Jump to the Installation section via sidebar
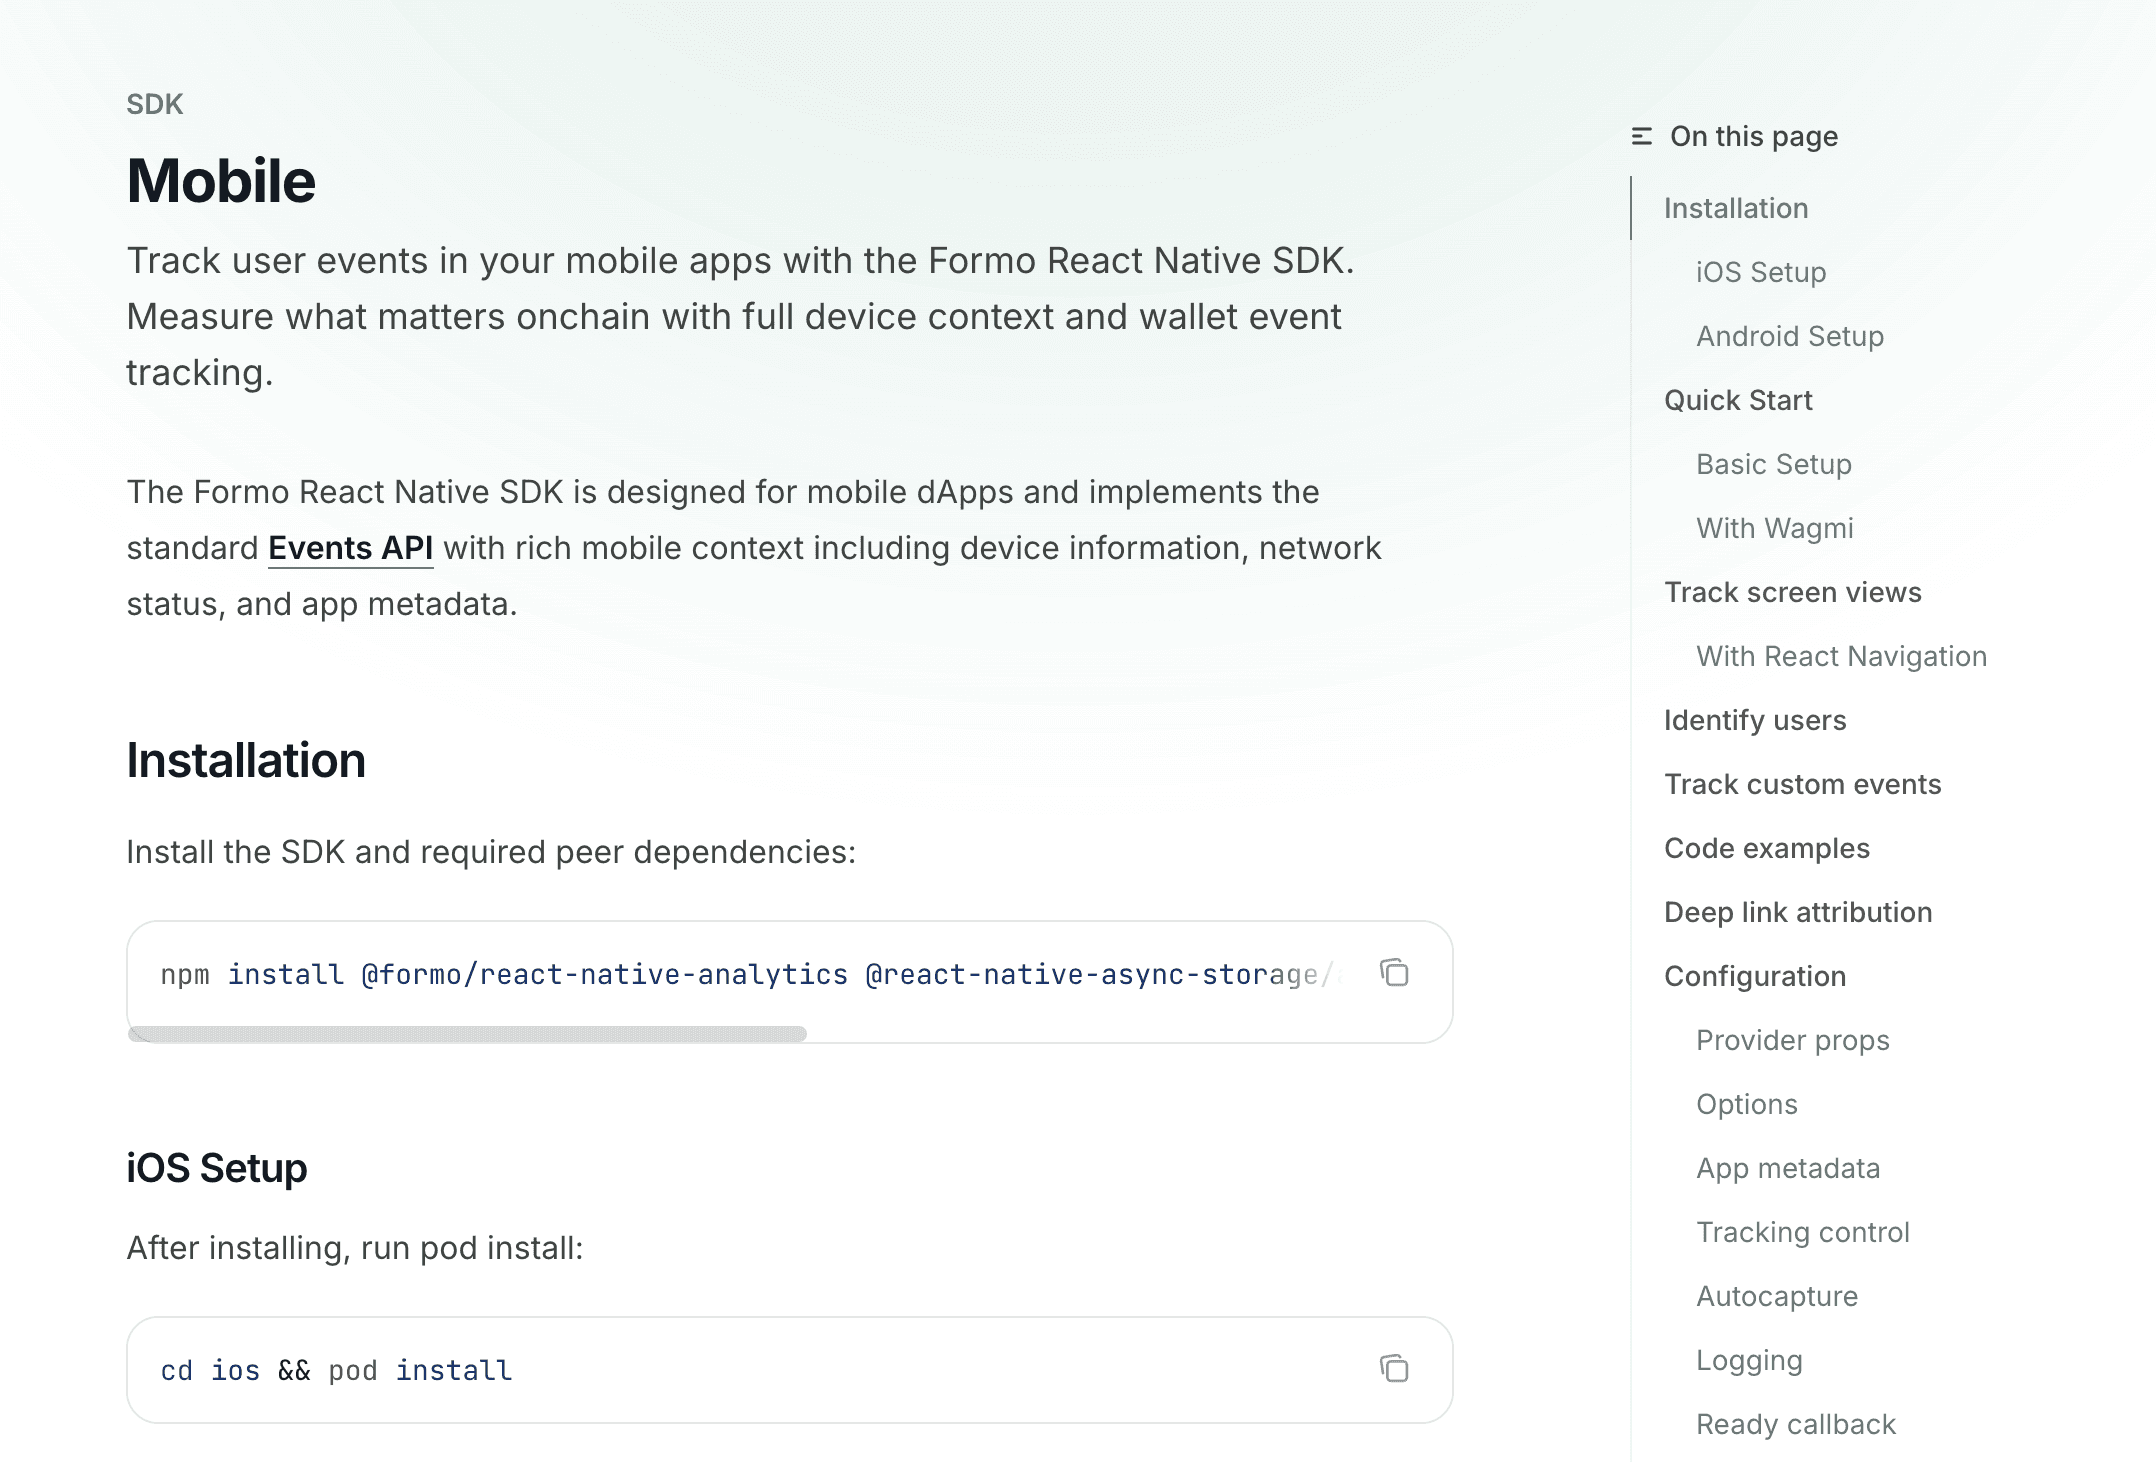 pyautogui.click(x=1735, y=208)
